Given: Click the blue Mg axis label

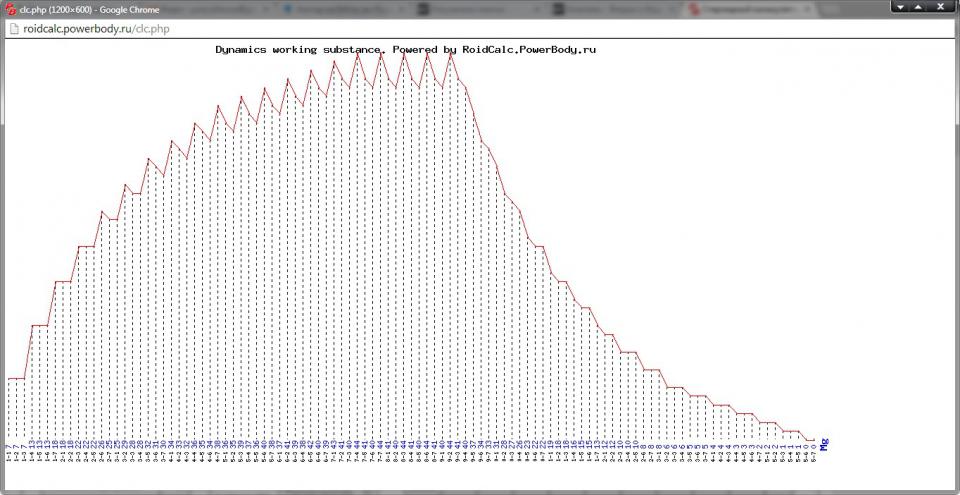Looking at the screenshot, I should tap(824, 445).
